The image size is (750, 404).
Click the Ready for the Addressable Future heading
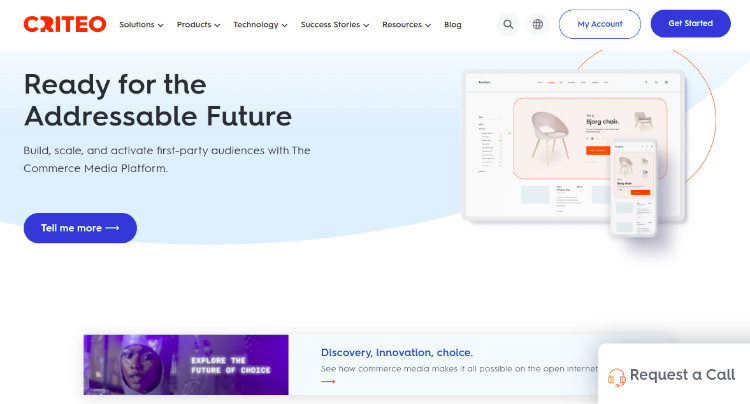point(158,100)
